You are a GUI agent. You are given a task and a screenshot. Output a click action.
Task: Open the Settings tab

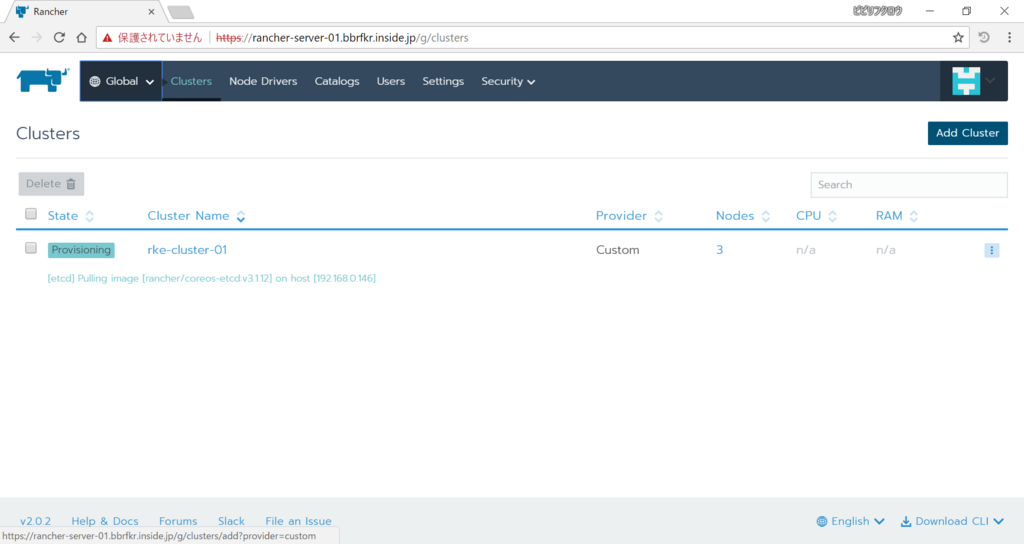coord(443,82)
